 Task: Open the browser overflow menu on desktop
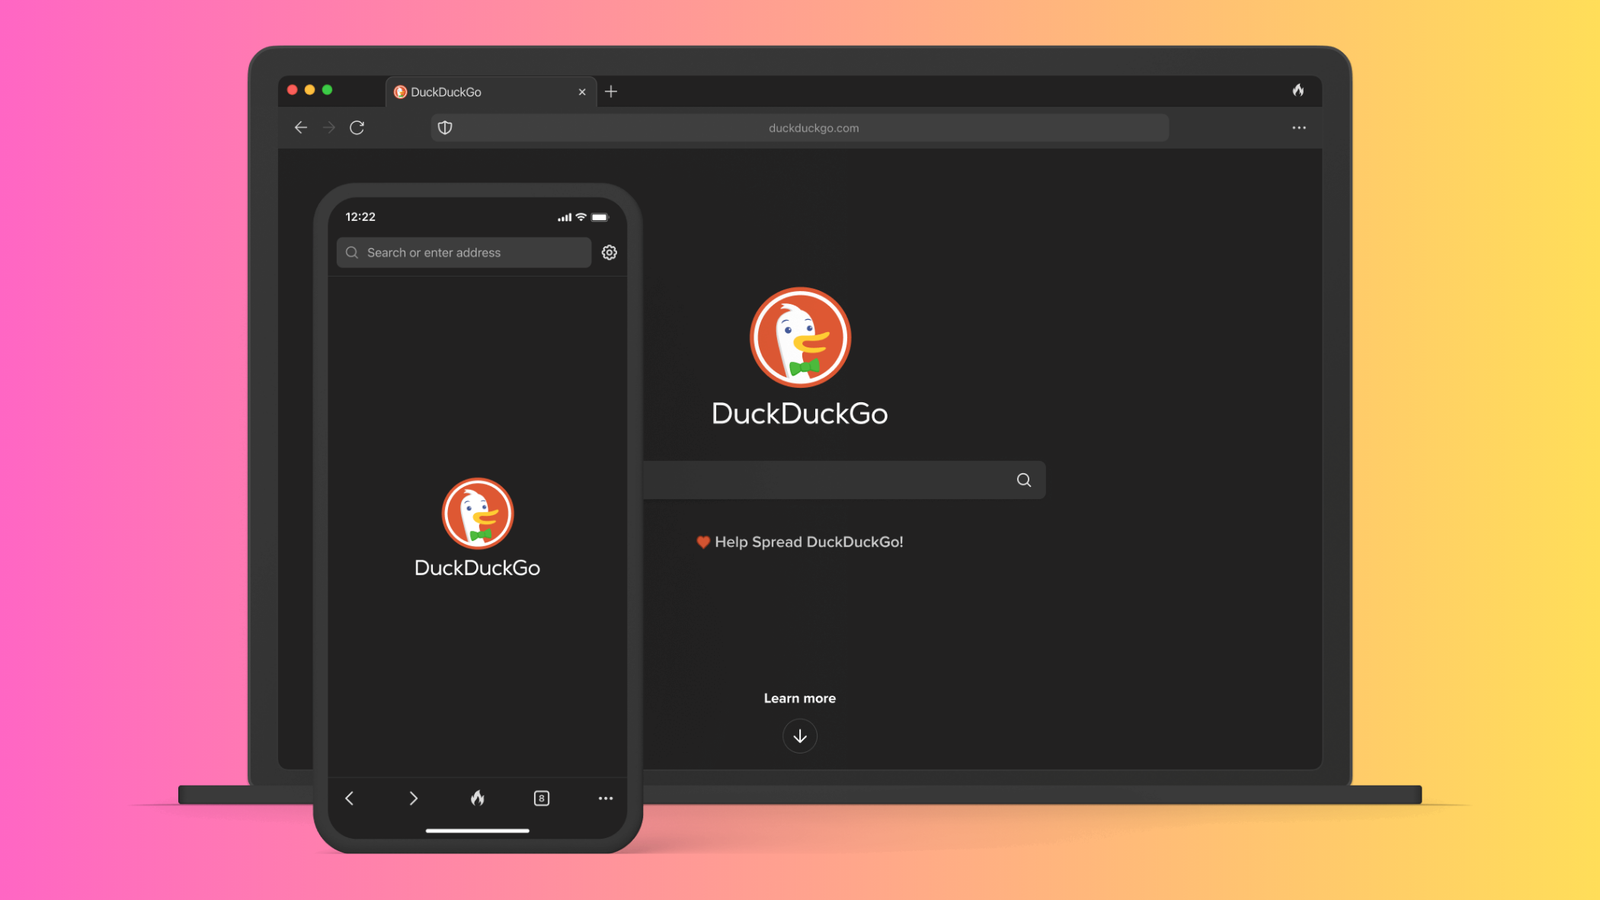pos(1299,127)
